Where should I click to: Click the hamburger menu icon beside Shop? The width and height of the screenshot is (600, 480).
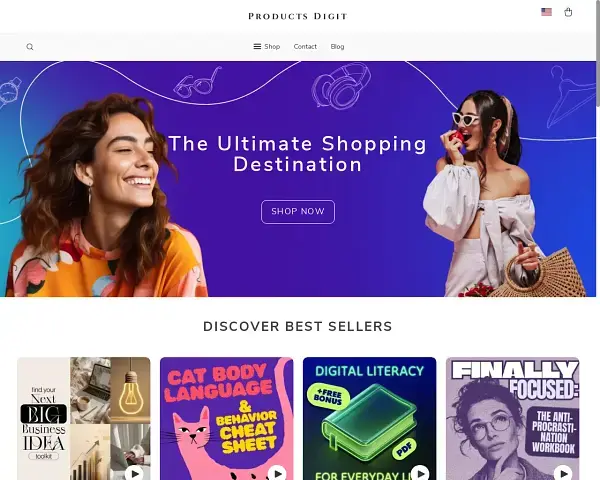click(x=257, y=46)
